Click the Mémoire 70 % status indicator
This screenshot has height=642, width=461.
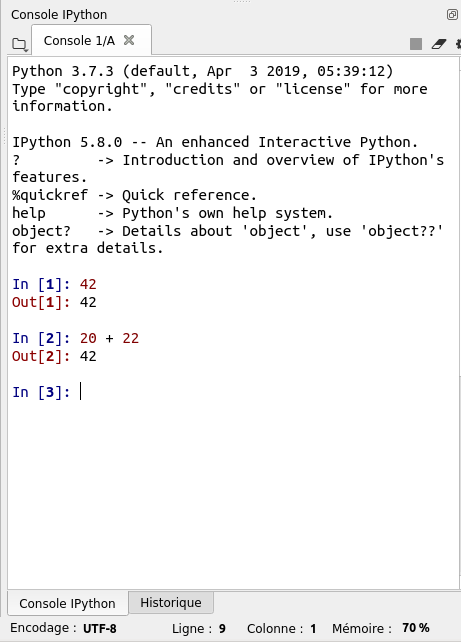click(x=380, y=628)
